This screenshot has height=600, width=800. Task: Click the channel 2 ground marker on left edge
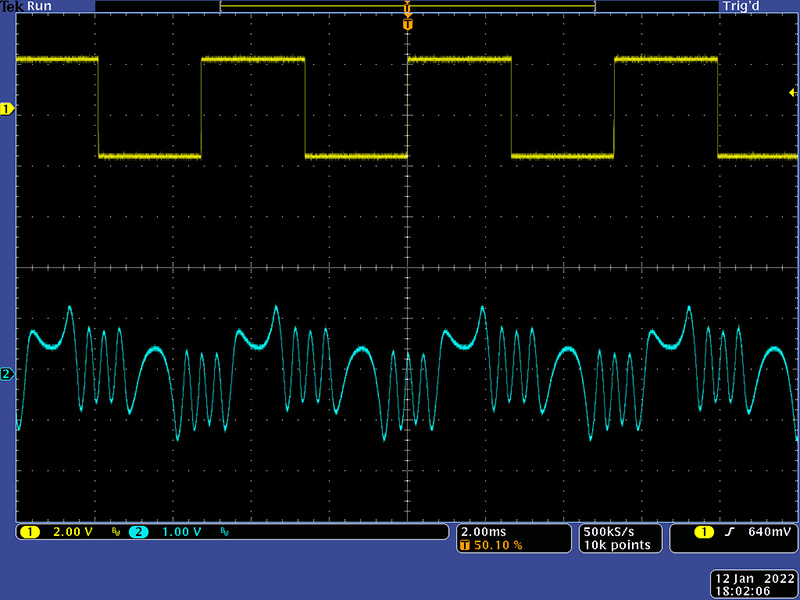[x=7, y=374]
